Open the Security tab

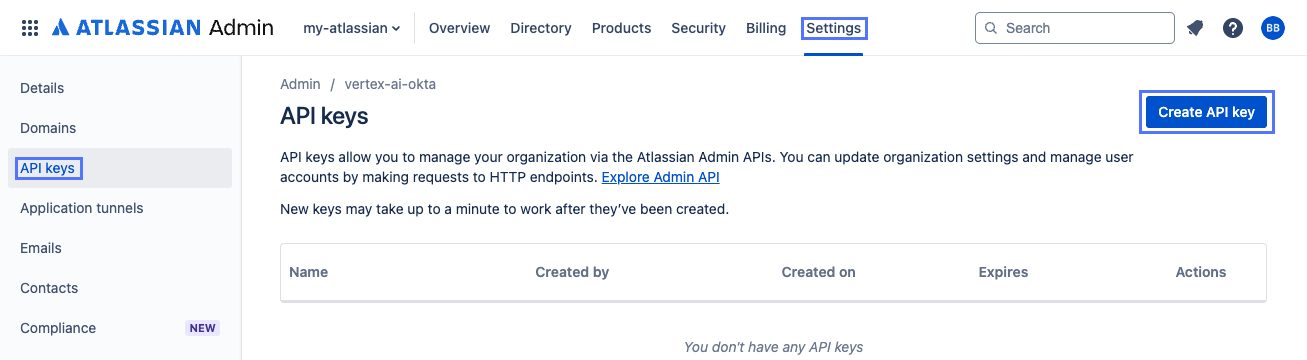point(698,28)
